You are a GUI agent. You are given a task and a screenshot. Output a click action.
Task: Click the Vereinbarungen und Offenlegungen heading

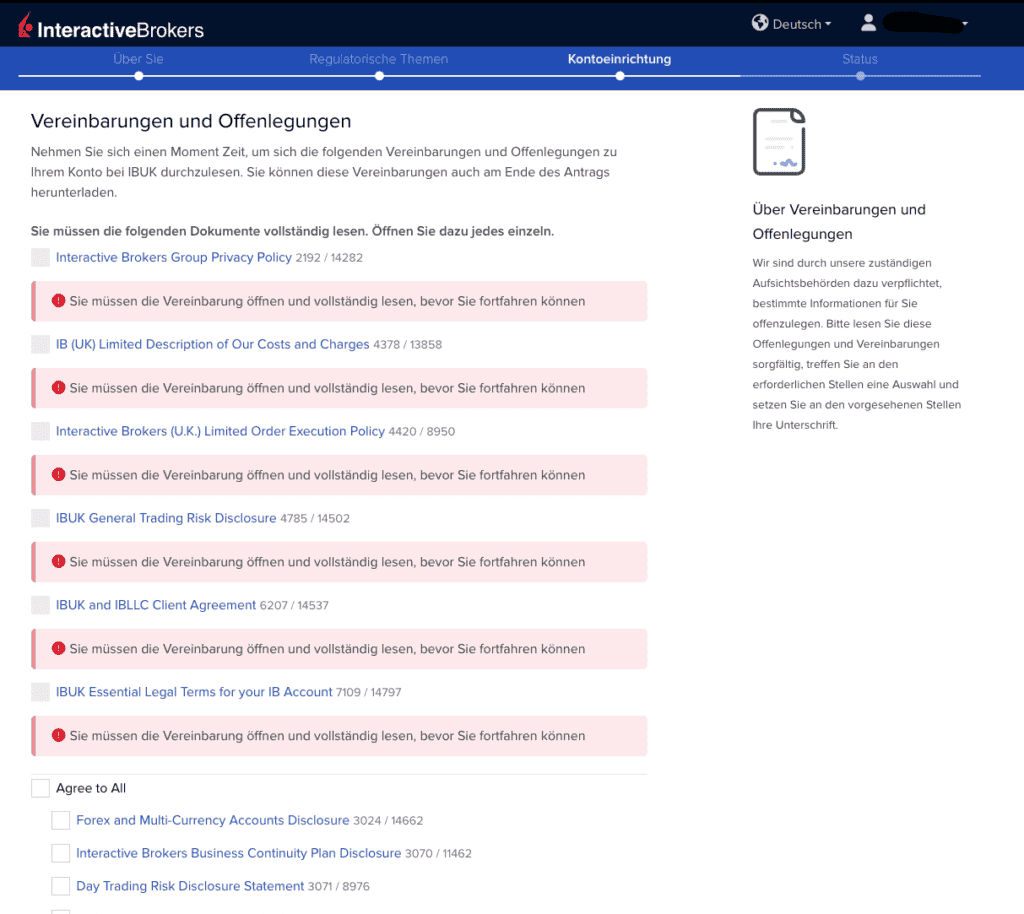(x=191, y=121)
